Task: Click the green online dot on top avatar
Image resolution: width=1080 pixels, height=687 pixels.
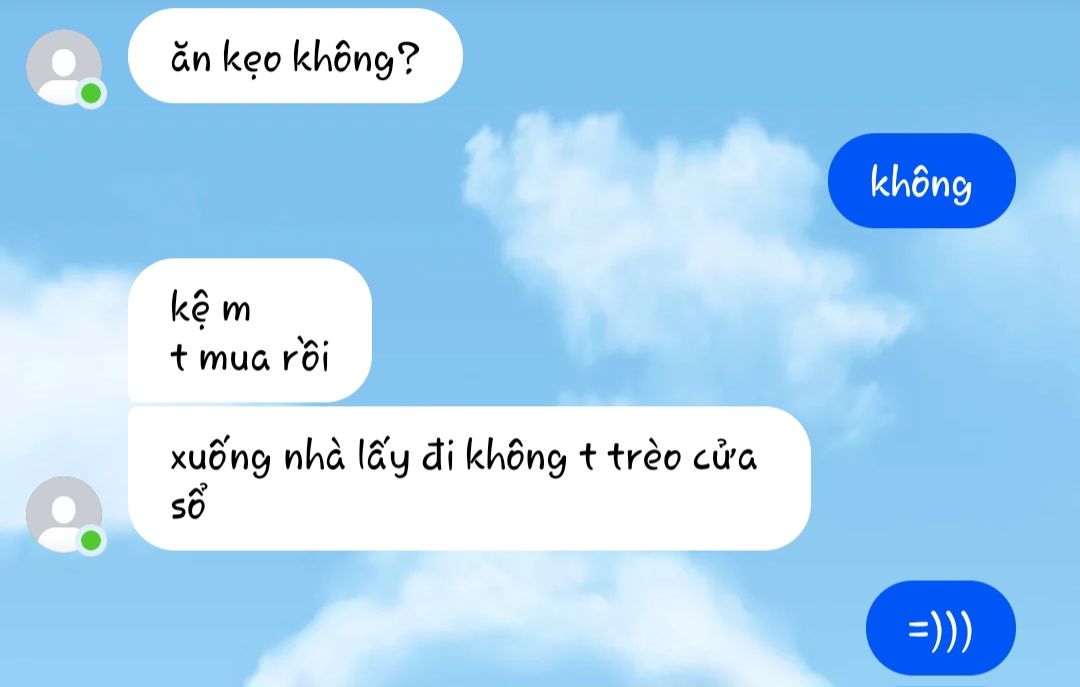Action: point(91,93)
